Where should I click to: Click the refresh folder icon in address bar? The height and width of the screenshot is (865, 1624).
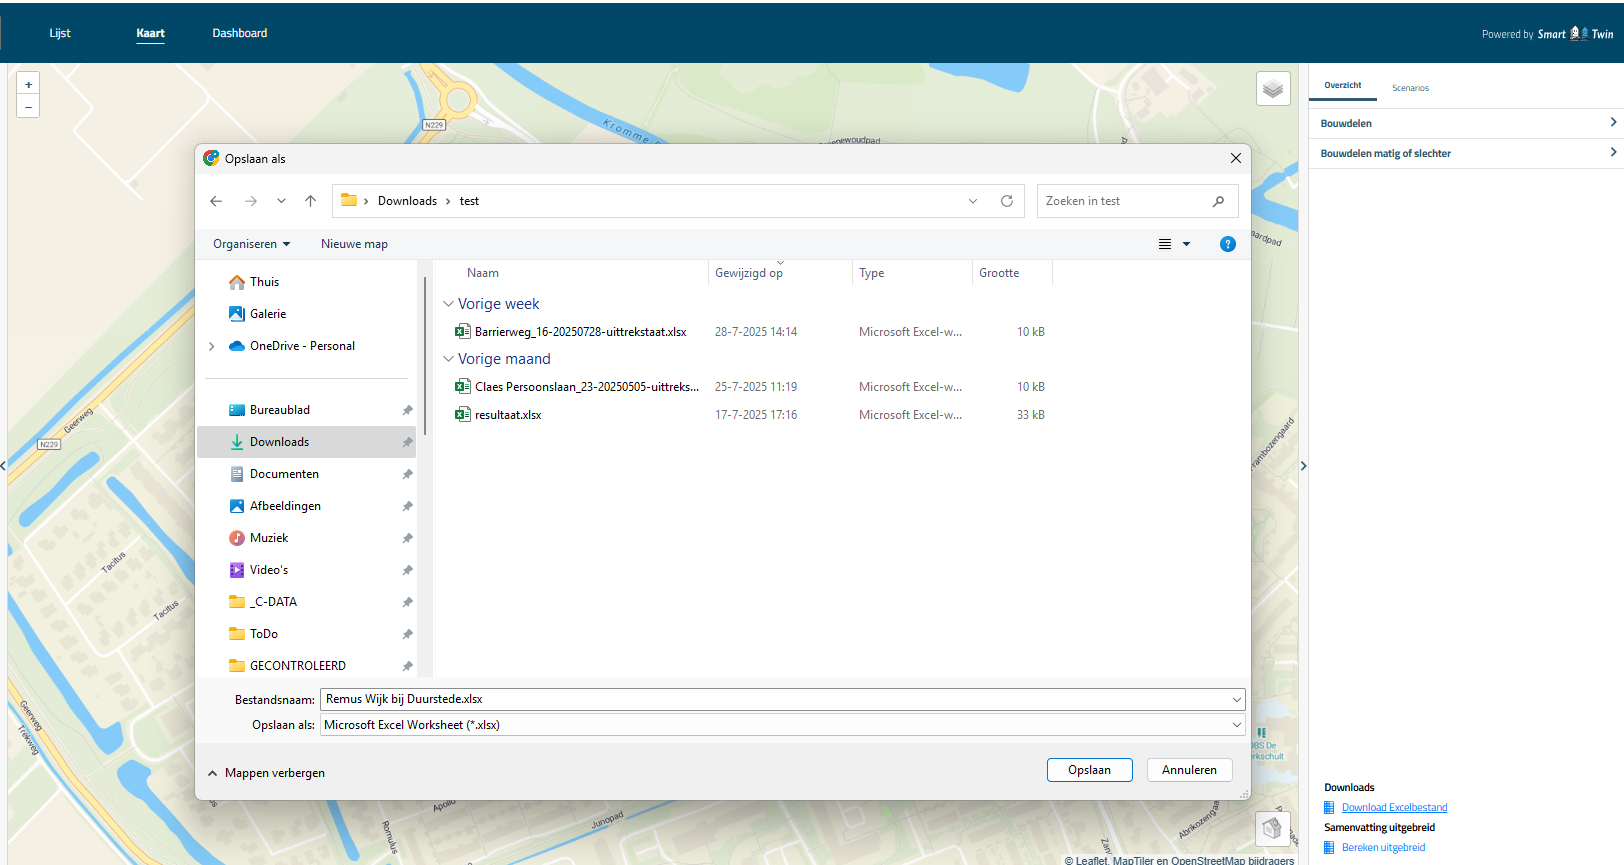pyautogui.click(x=1007, y=201)
